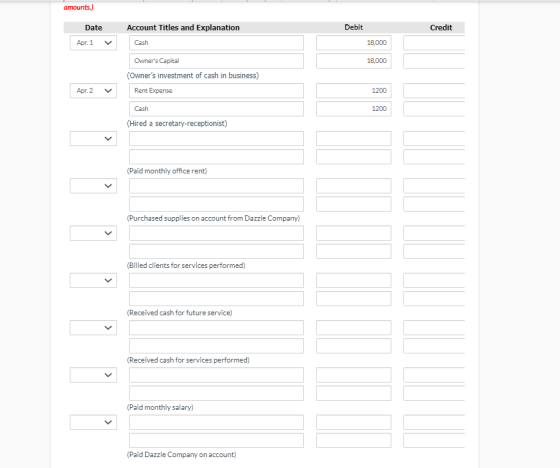Click second account field for Received cash for future service
The width and height of the screenshot is (560, 468).
[x=216, y=299]
